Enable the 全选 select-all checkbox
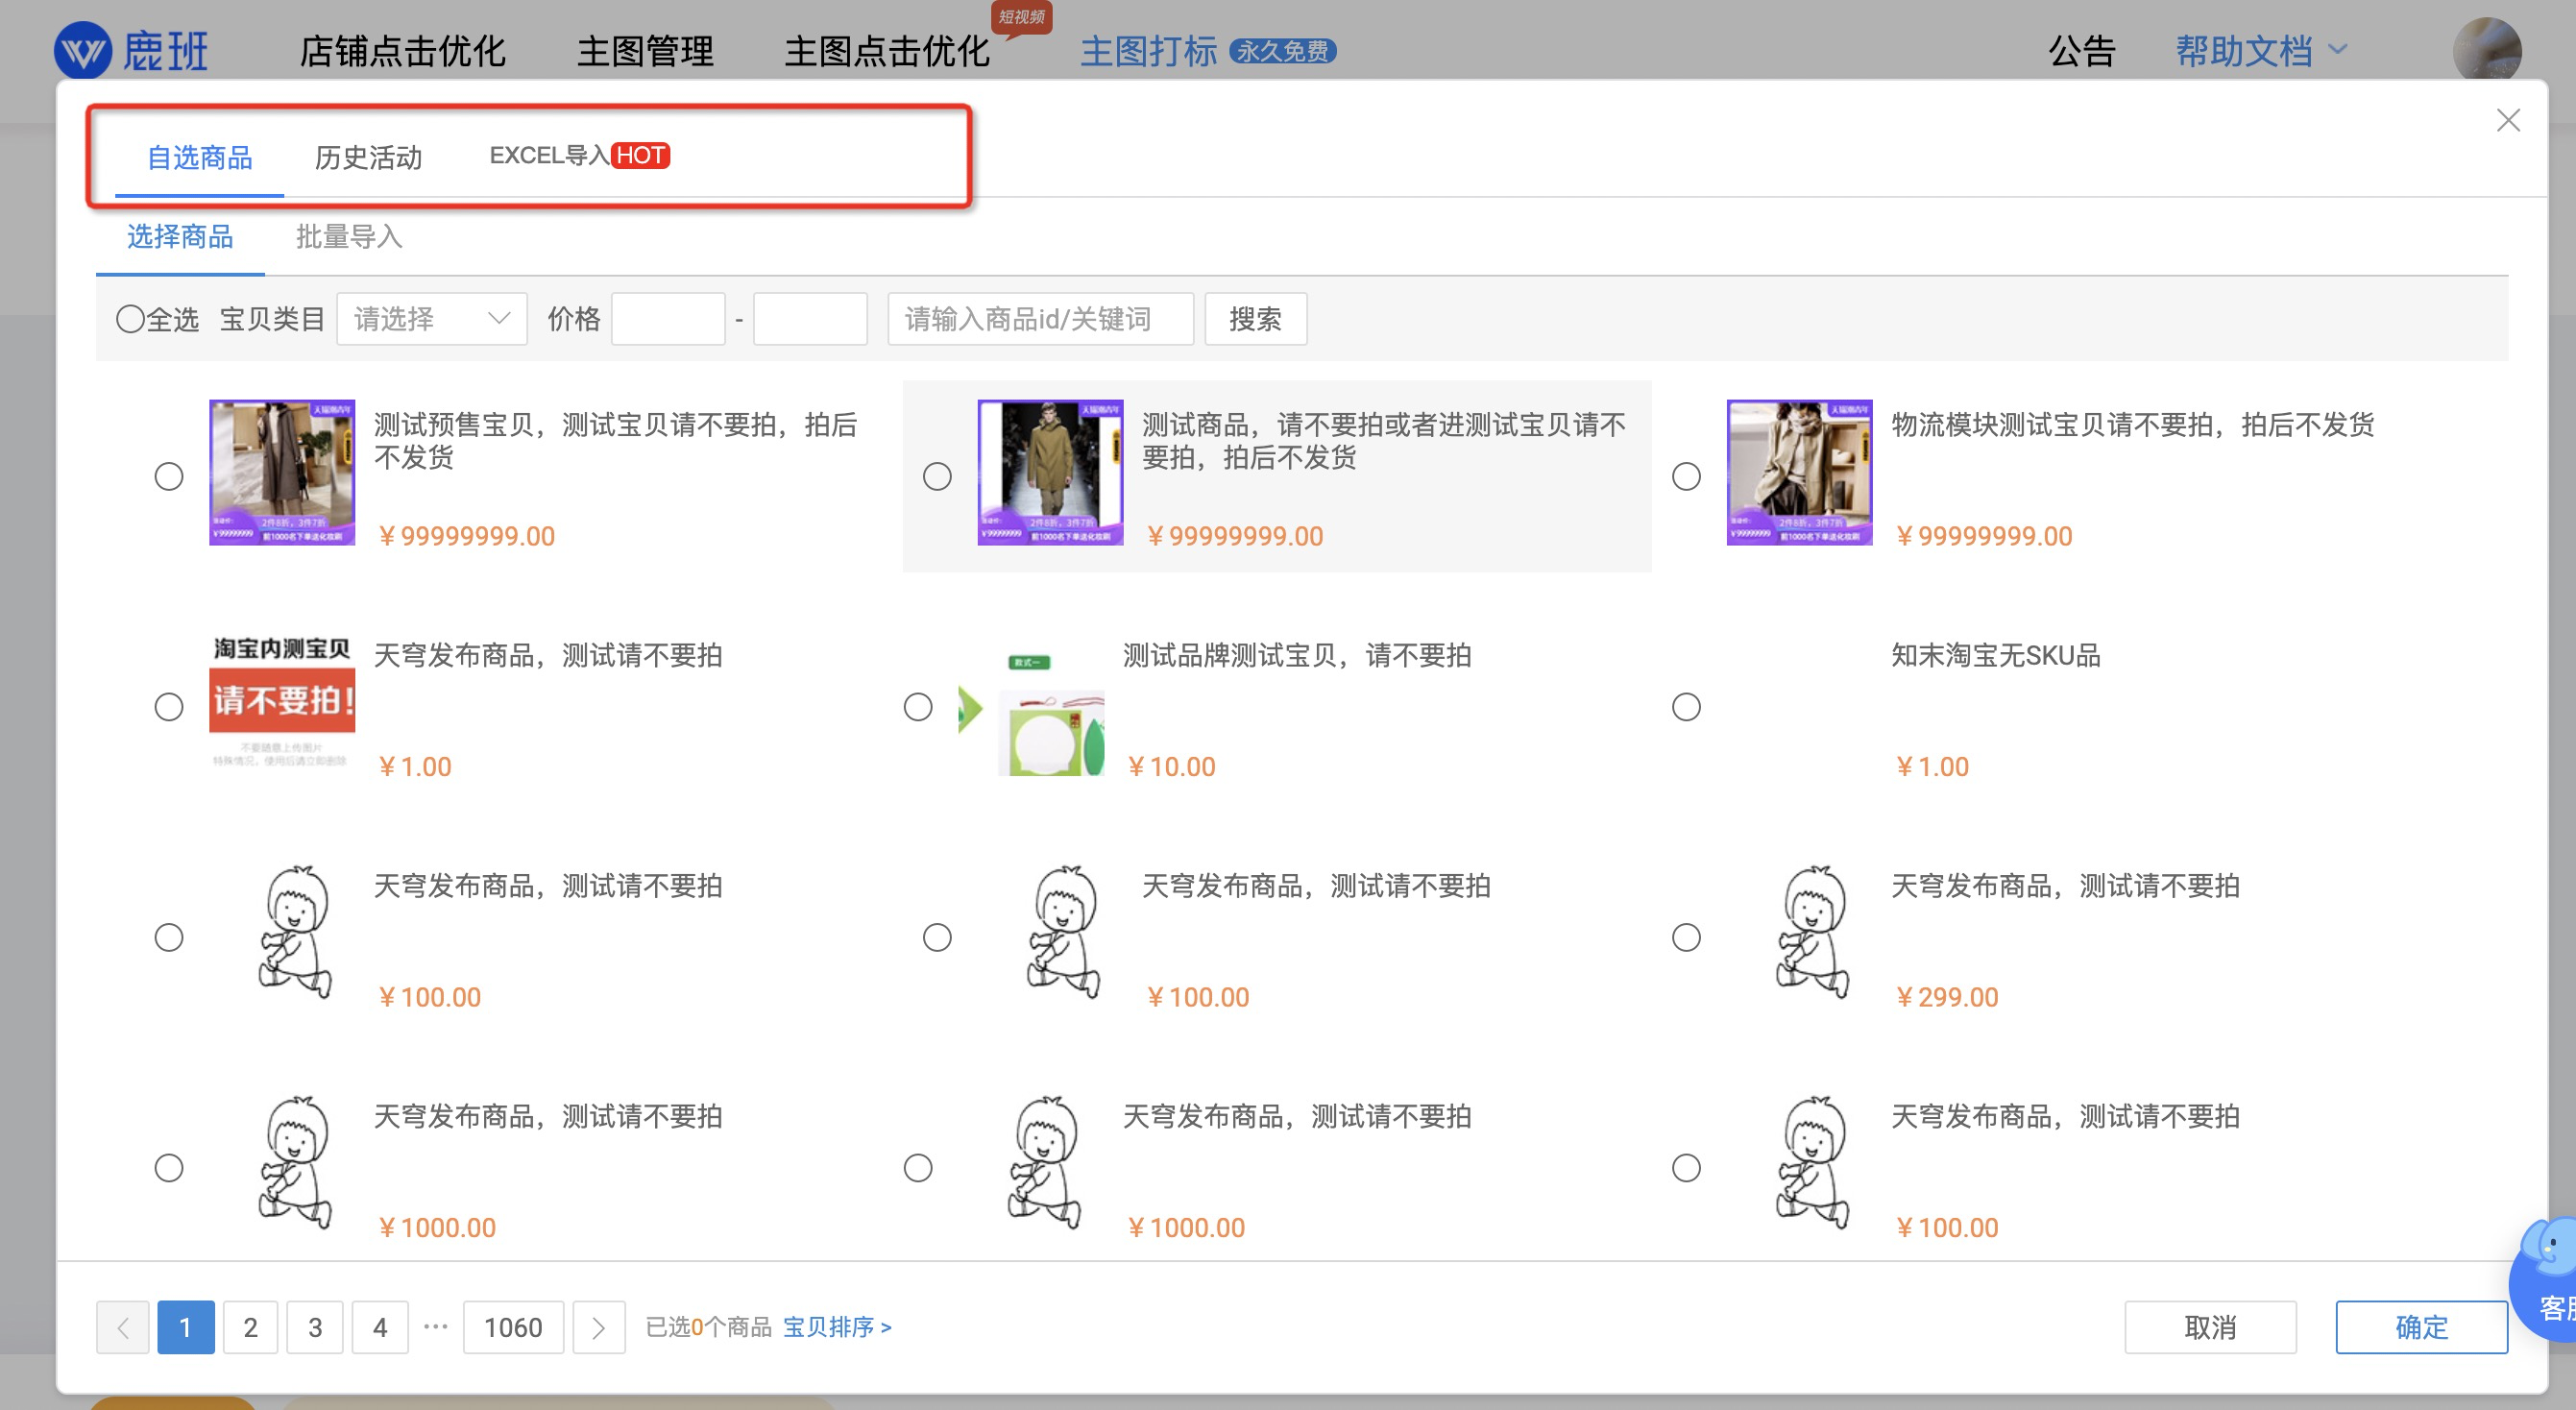Viewport: 2576px width, 1410px height. pos(131,318)
